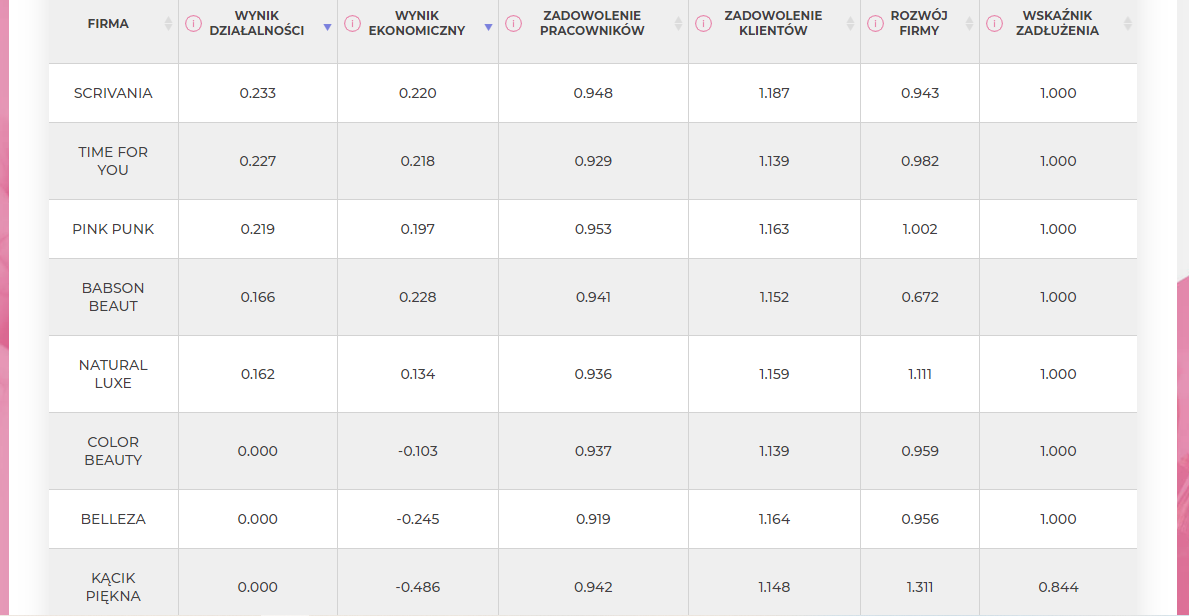Viewport: 1189px width, 616px height.
Task: Sort by Zadowolenie Pracowników column arrows
Action: pos(679,24)
